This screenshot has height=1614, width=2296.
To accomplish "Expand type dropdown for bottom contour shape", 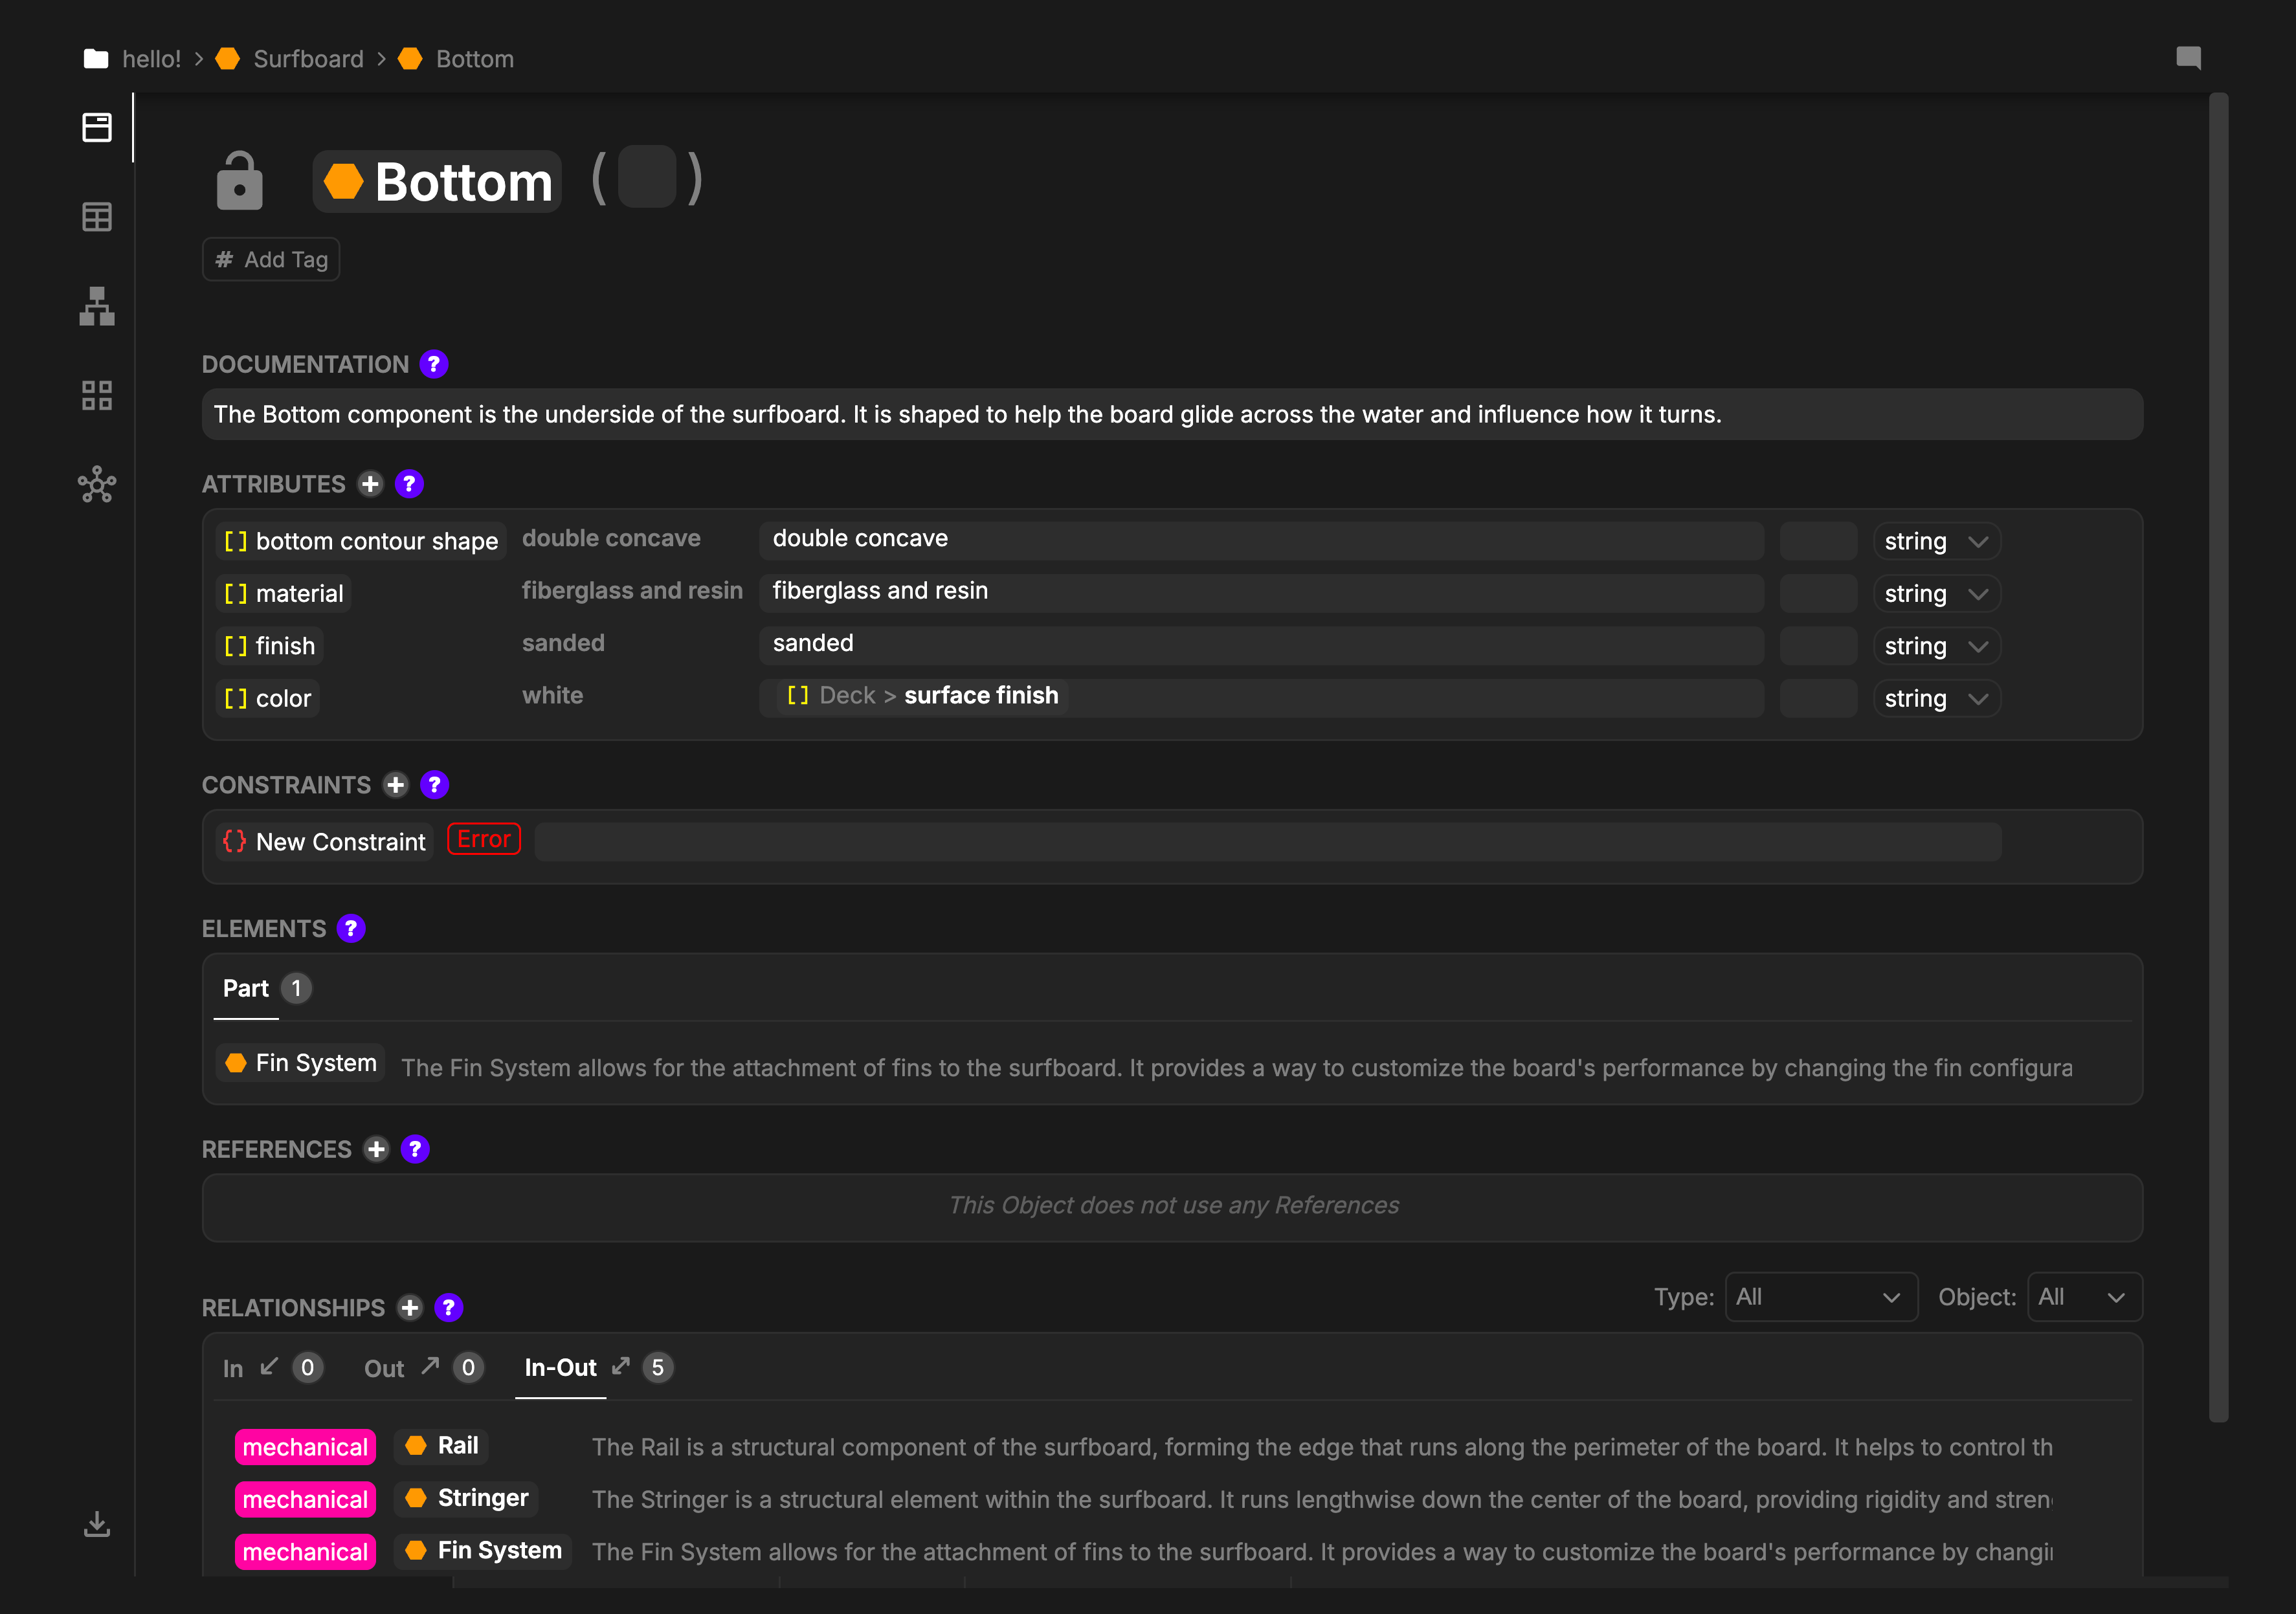I will point(1936,541).
